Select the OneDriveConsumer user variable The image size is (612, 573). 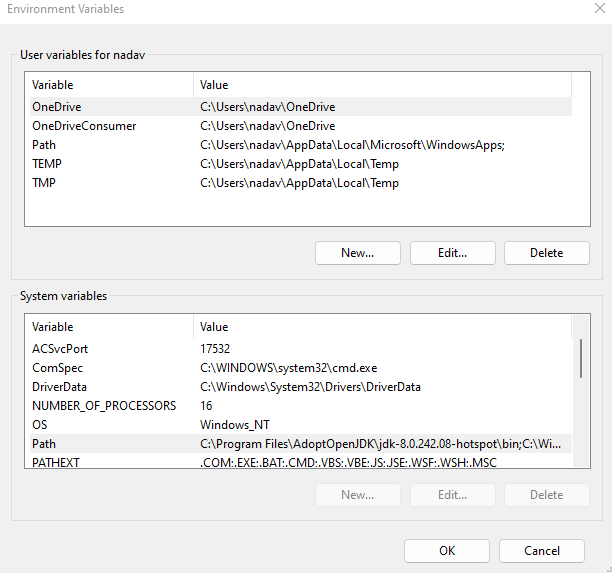(x=301, y=126)
